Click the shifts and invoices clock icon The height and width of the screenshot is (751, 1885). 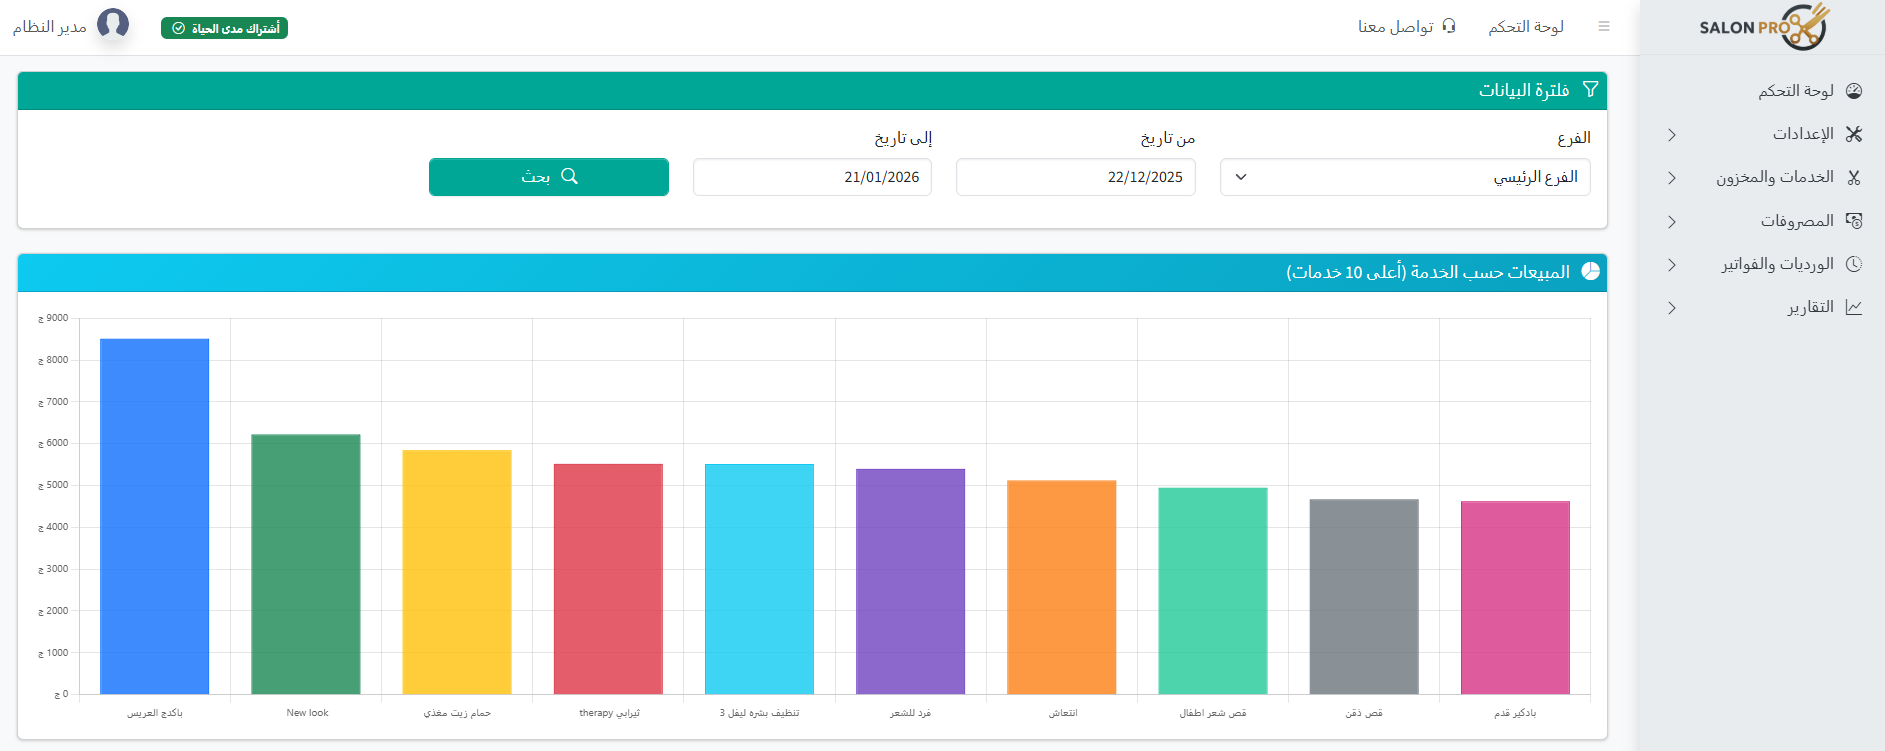coord(1854,264)
